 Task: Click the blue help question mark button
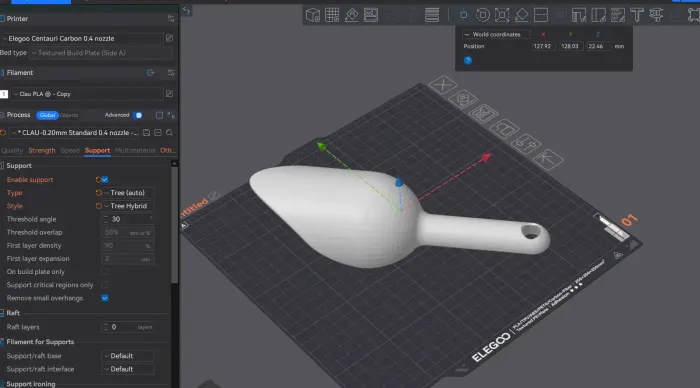pyautogui.click(x=467, y=60)
